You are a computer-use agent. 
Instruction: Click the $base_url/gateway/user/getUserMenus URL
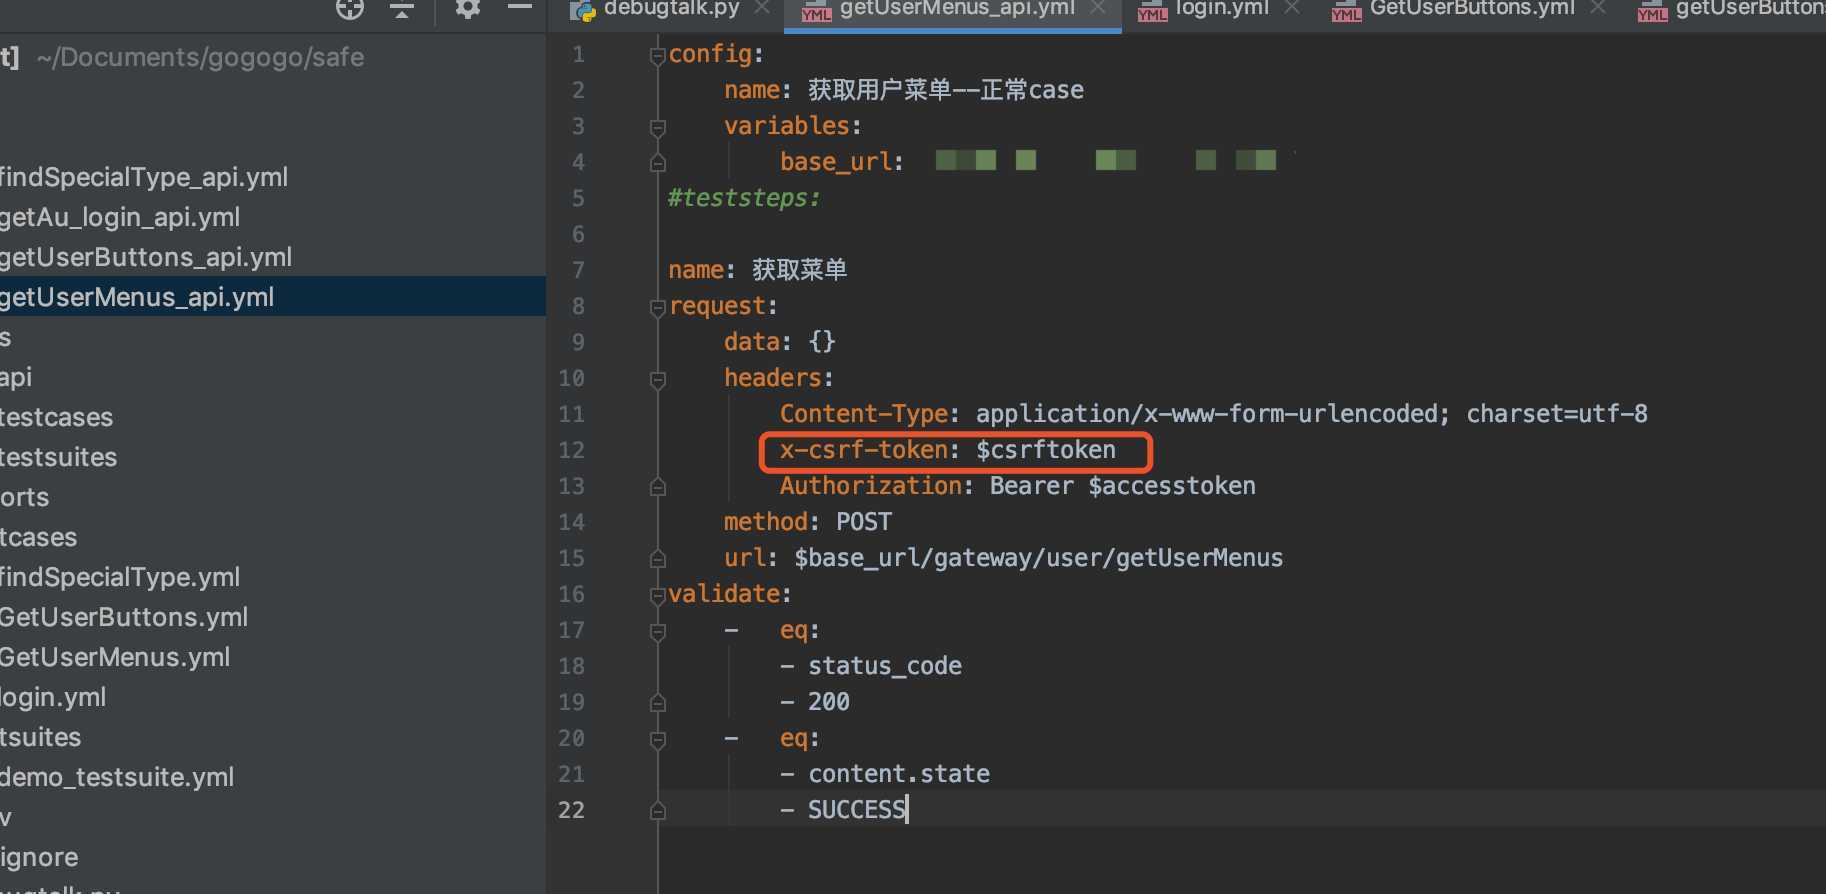1039,558
